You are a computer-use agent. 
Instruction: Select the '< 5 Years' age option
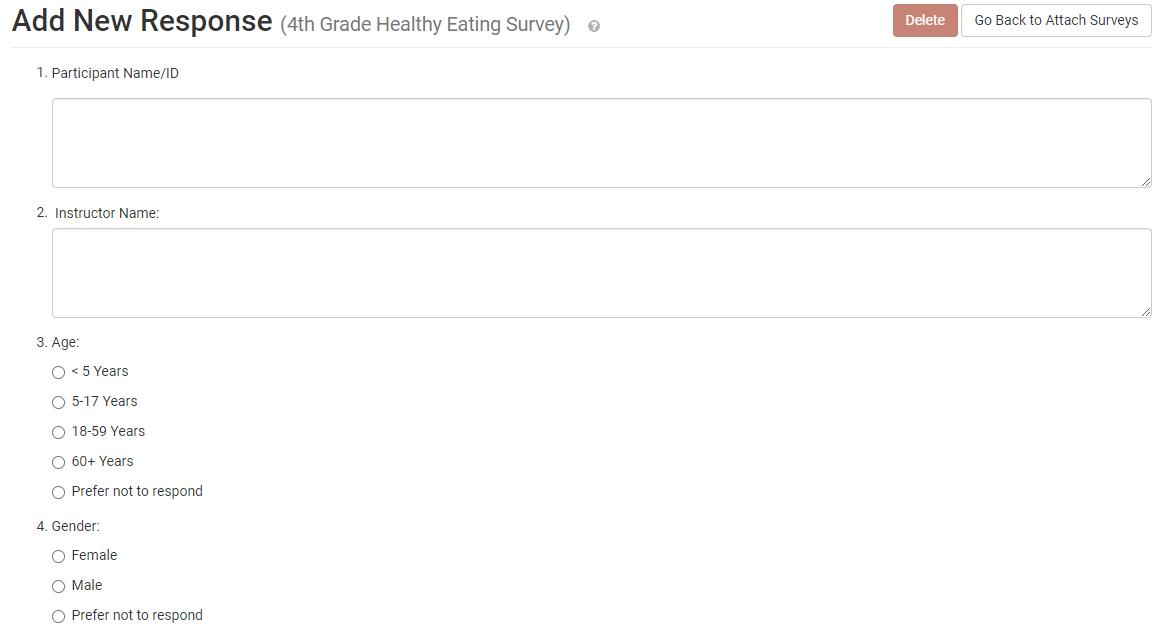pos(58,372)
